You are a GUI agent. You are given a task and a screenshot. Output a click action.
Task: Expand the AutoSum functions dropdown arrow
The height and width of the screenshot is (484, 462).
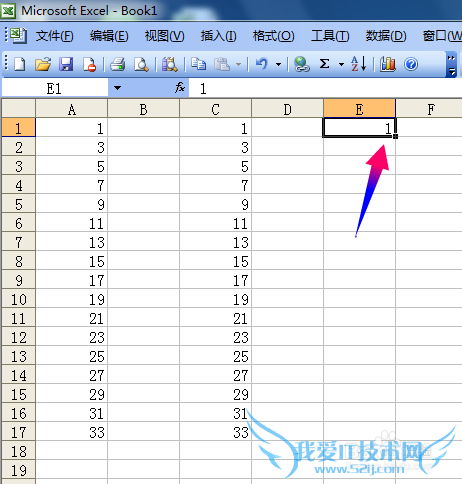[x=341, y=64]
